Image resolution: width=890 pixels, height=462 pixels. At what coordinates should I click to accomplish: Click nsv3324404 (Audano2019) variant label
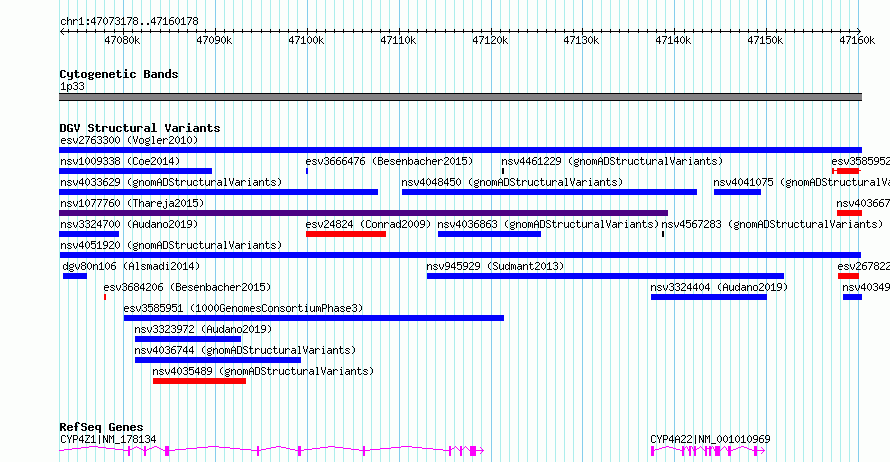coord(719,287)
